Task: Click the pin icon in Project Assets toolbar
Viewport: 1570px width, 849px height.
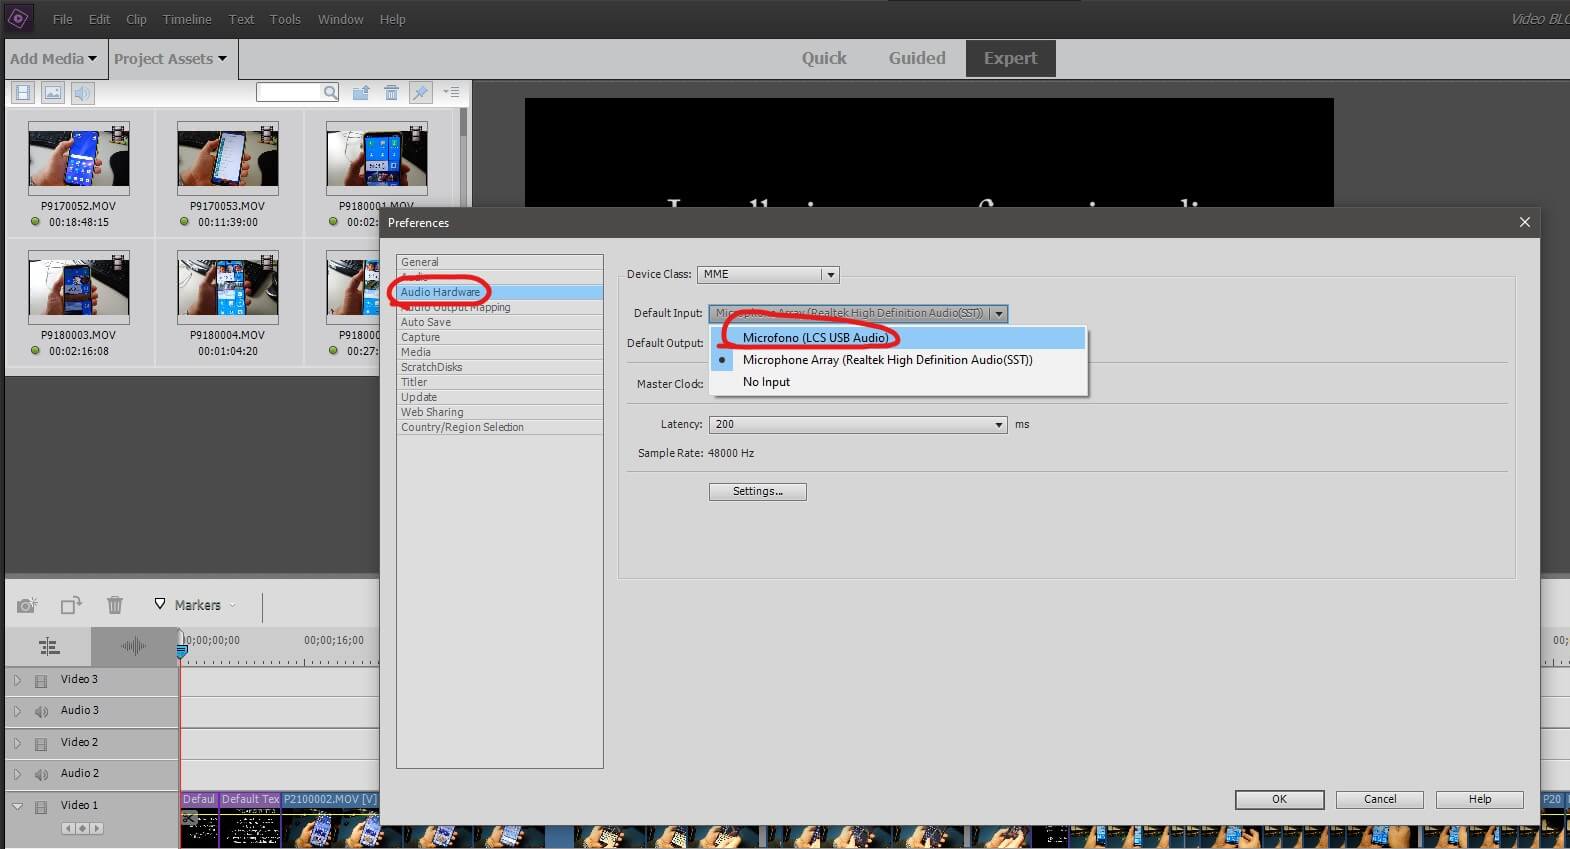Action: [x=420, y=93]
